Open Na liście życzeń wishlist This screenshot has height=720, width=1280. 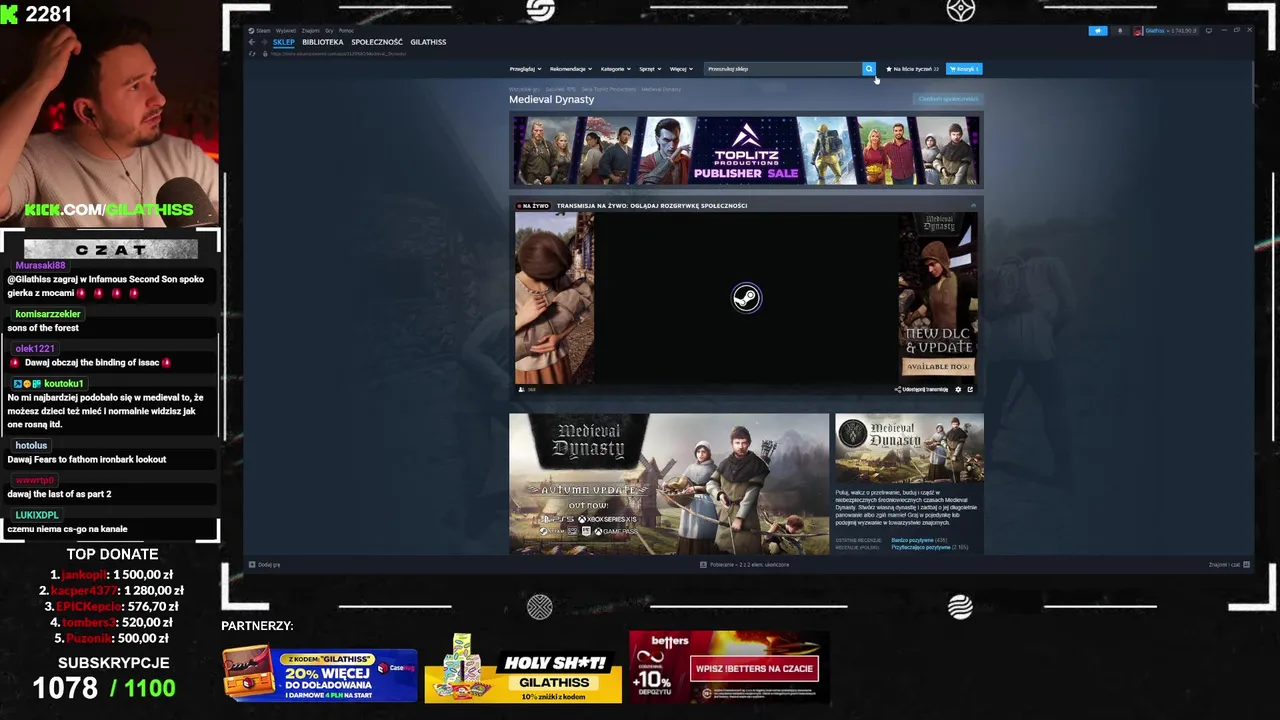pyautogui.click(x=912, y=69)
